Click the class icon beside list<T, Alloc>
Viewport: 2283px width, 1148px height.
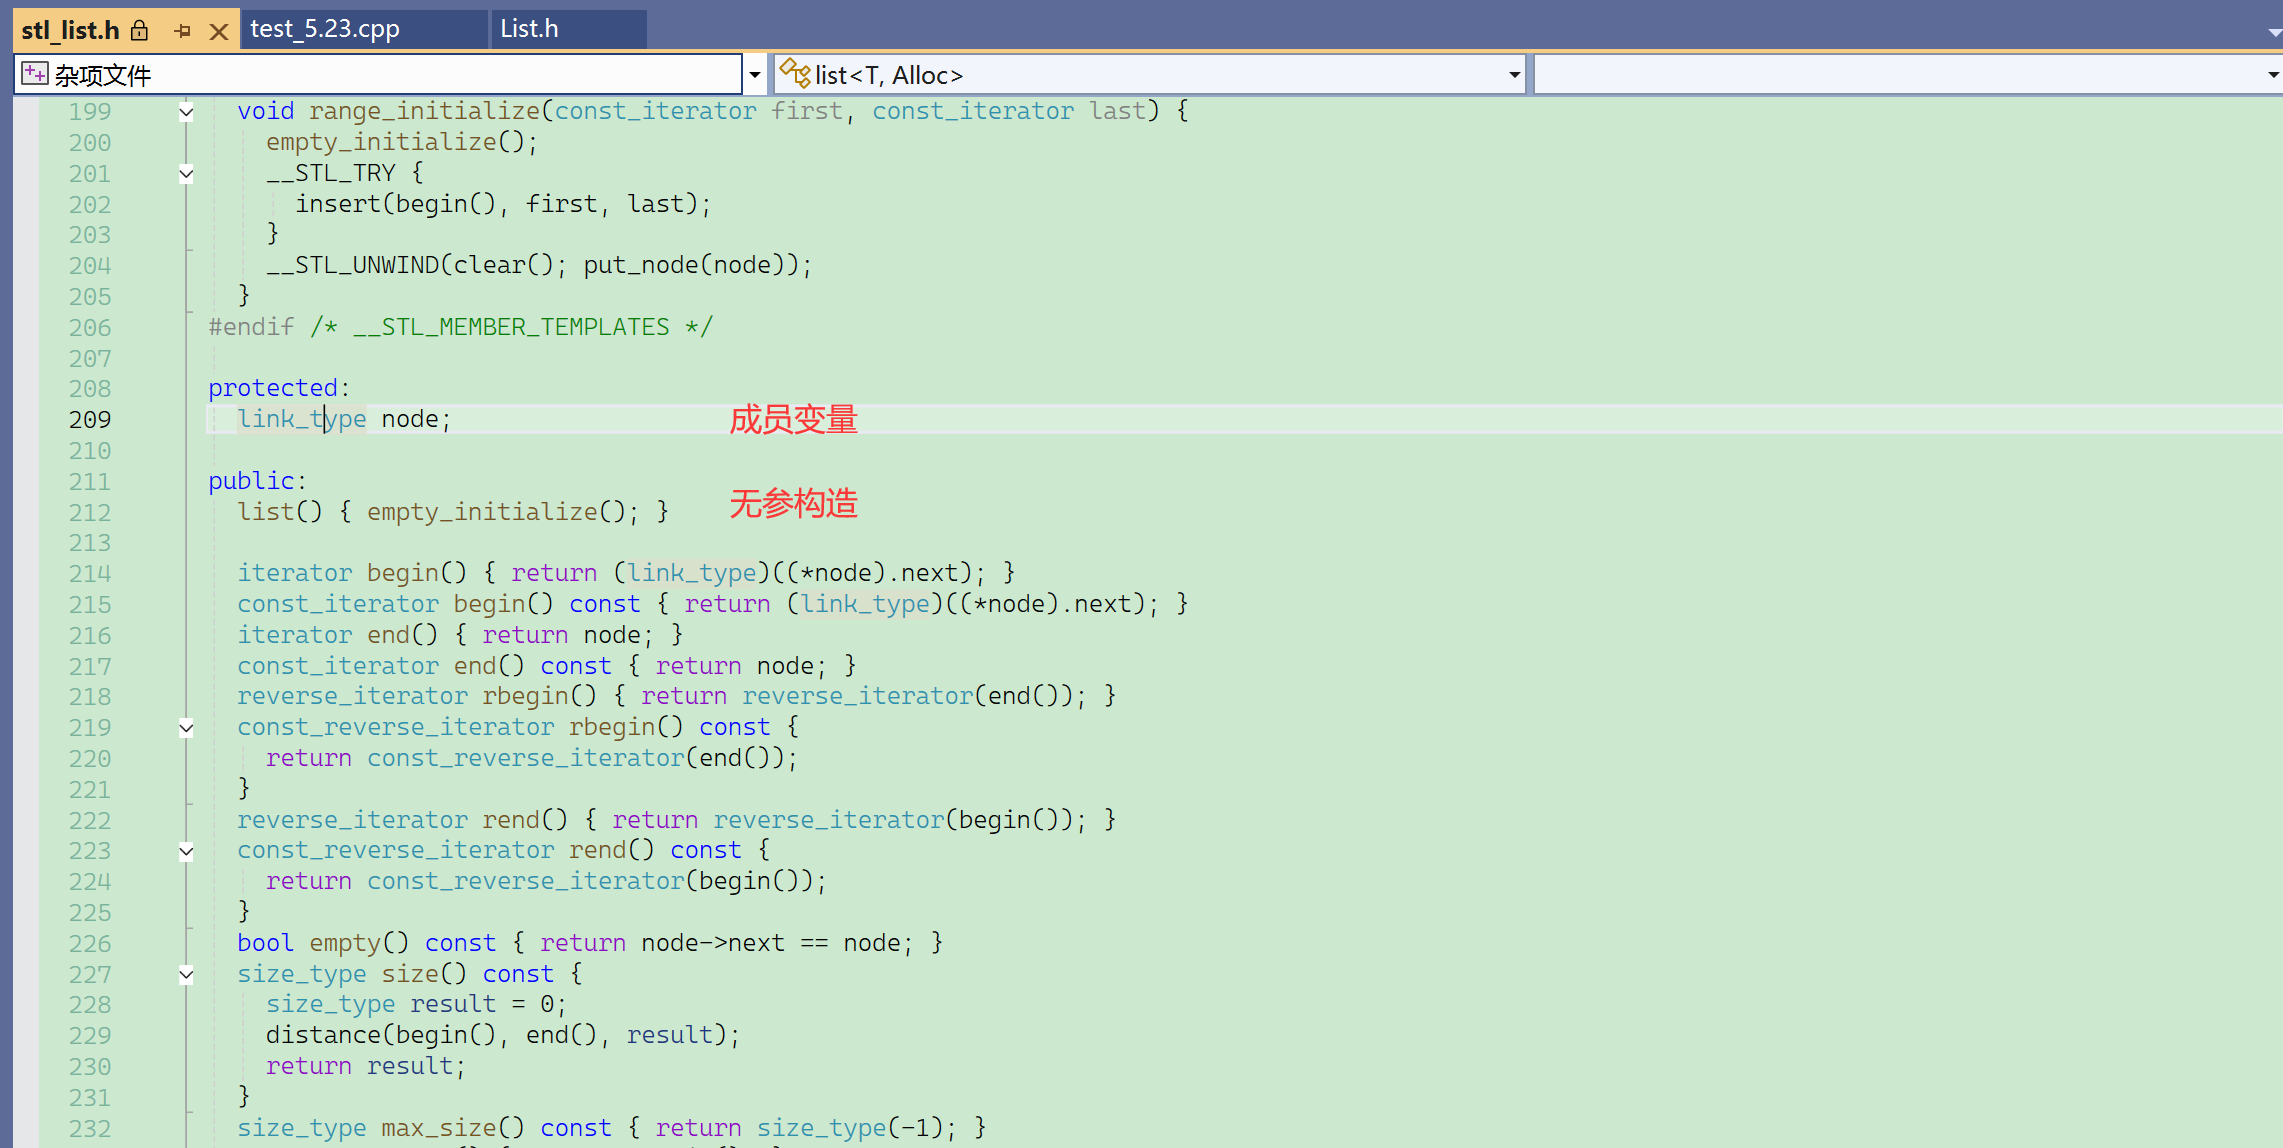tap(795, 73)
